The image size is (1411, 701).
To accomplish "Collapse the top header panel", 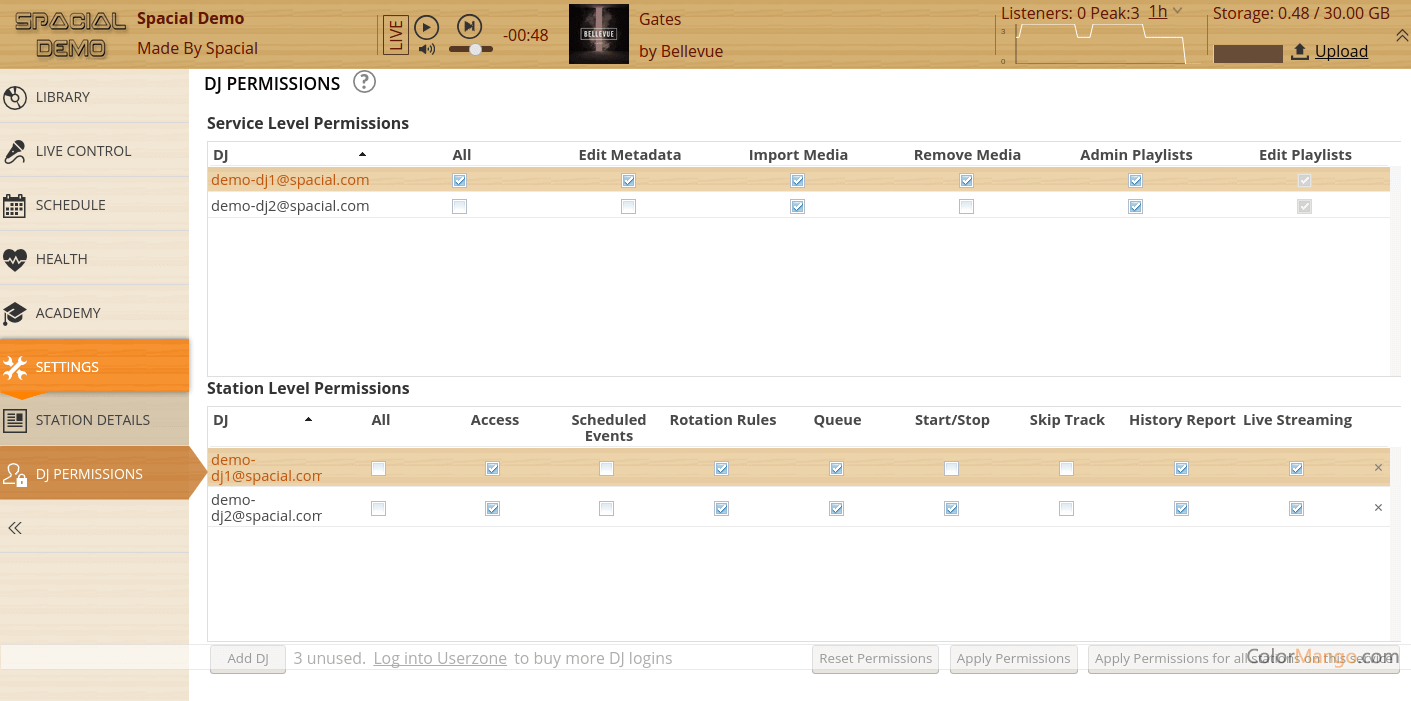I will pos(1401,33).
